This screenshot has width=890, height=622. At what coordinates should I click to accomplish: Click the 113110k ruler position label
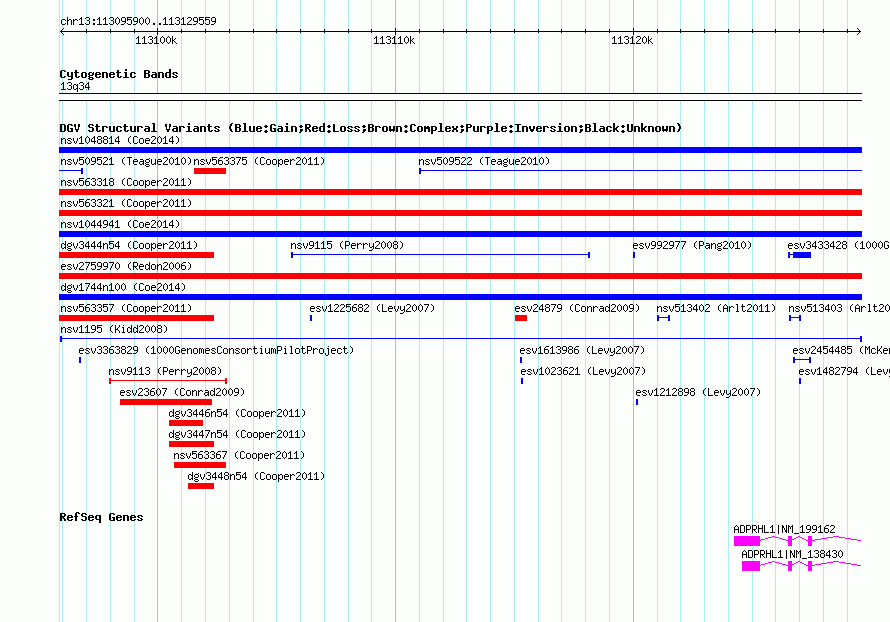click(394, 40)
